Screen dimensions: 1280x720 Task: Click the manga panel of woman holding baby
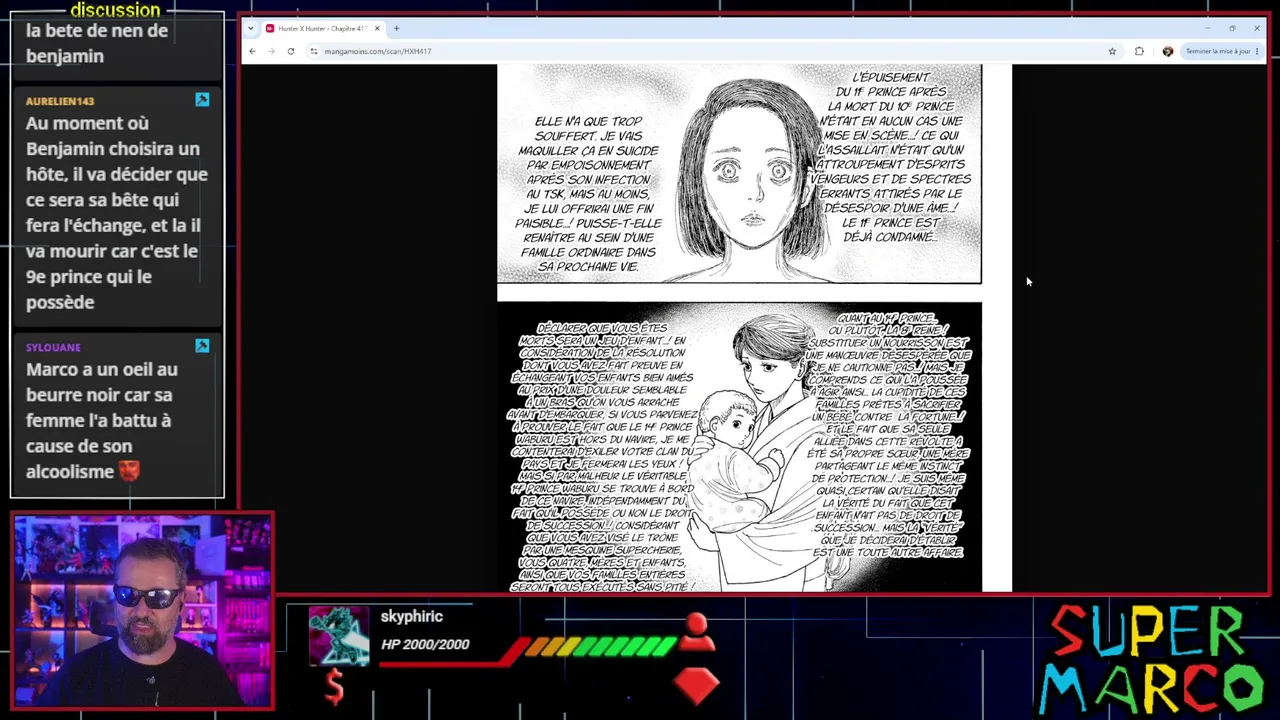pos(739,447)
